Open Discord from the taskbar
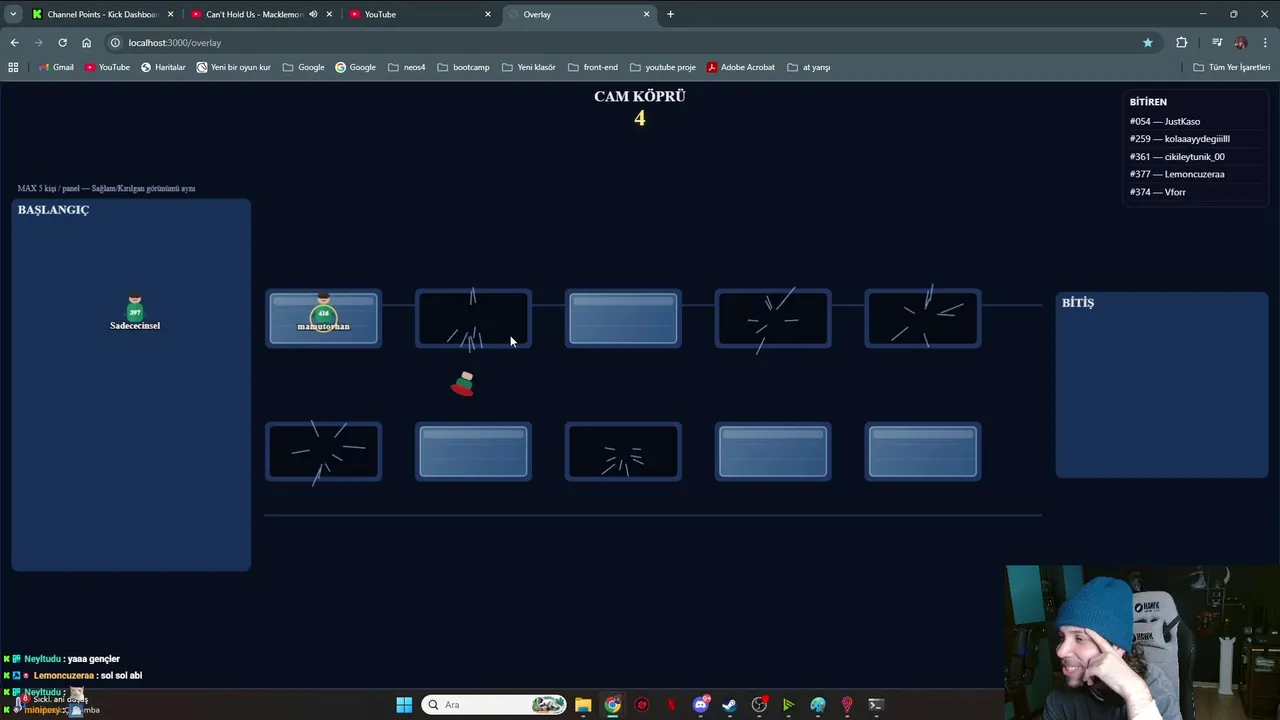 point(701,705)
